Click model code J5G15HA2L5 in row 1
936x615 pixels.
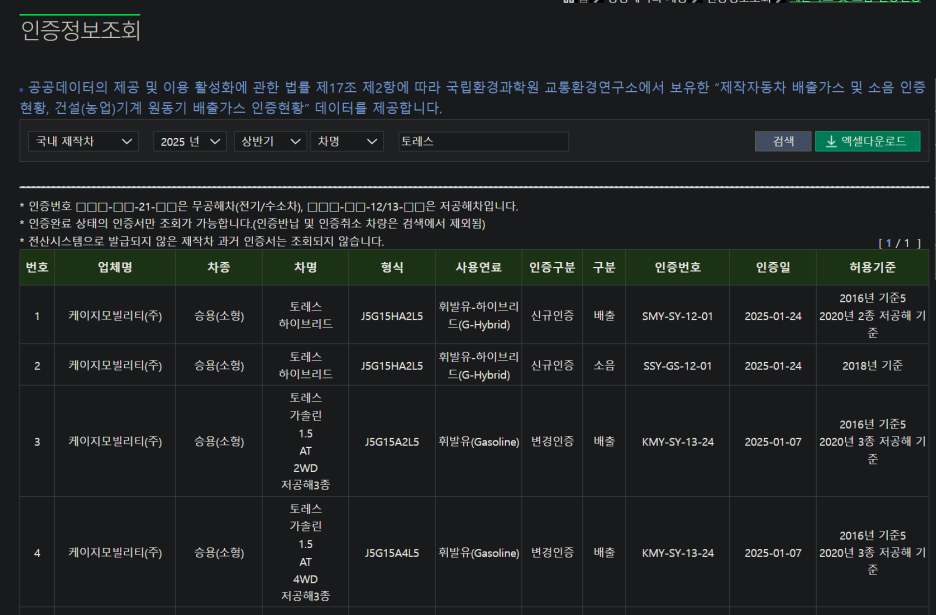[x=392, y=316]
